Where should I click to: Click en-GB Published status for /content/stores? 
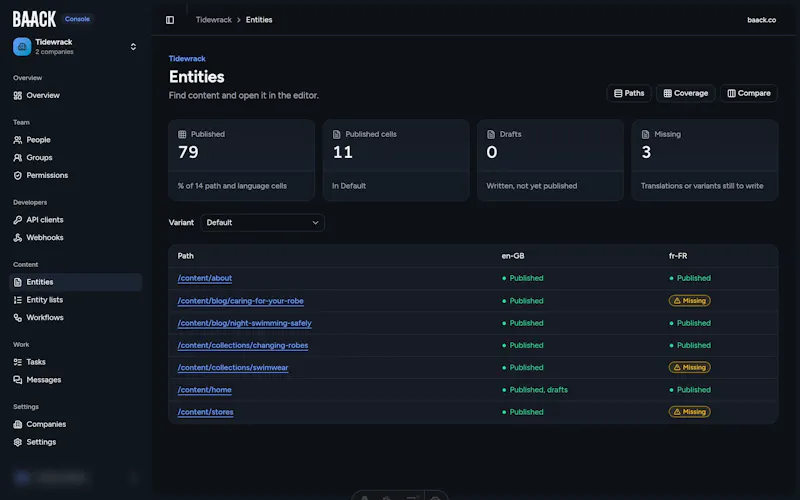[522, 412]
